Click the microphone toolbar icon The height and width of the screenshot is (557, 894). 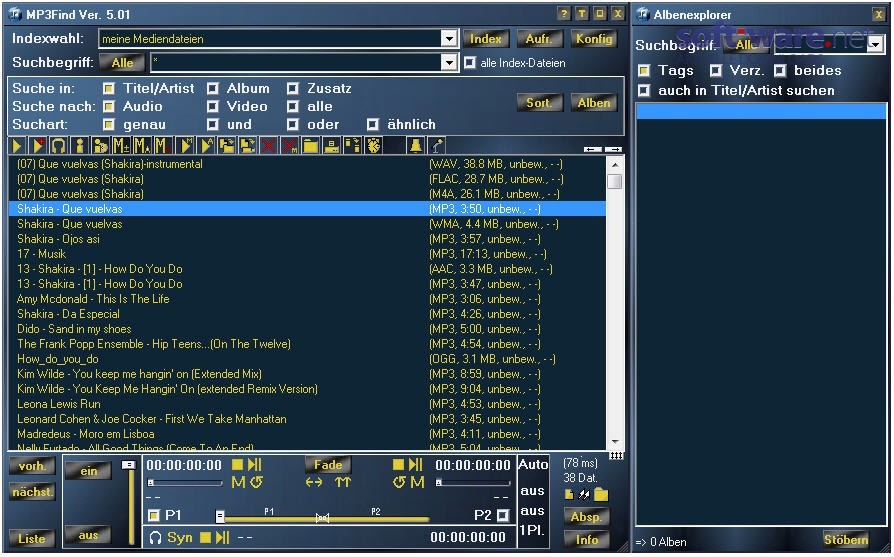click(437, 146)
